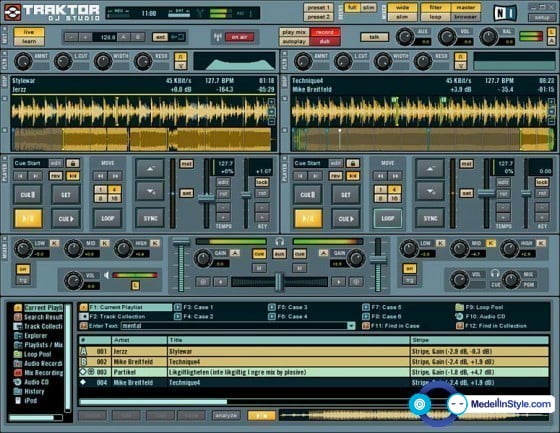
Task: Open the Enter Text search dropdown arrow
Action: pos(351,325)
